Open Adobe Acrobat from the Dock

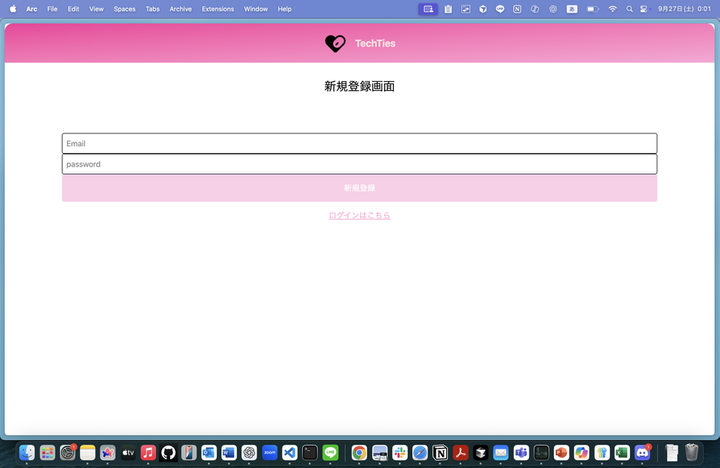(461, 453)
